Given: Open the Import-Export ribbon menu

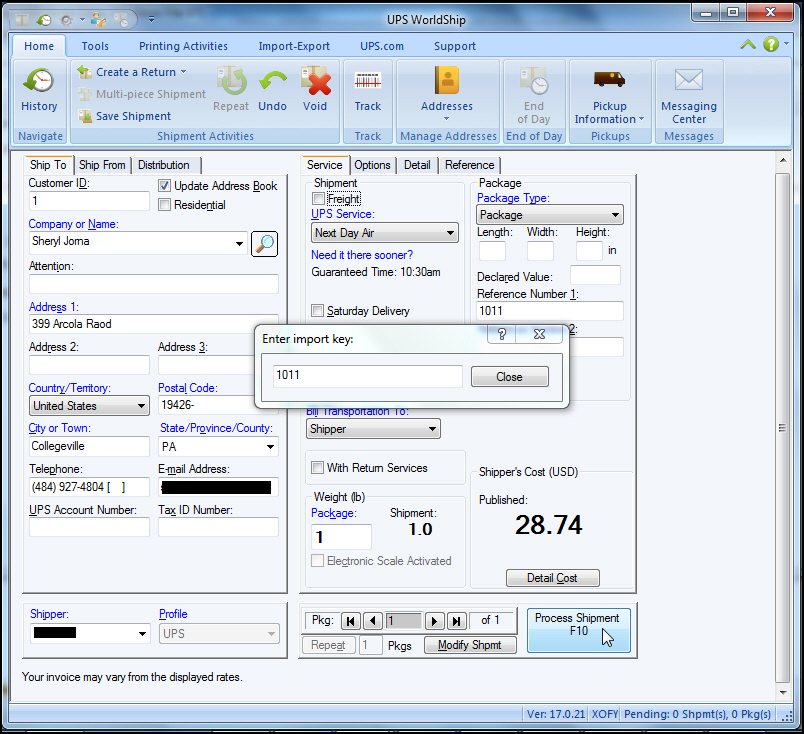Looking at the screenshot, I should tap(294, 45).
